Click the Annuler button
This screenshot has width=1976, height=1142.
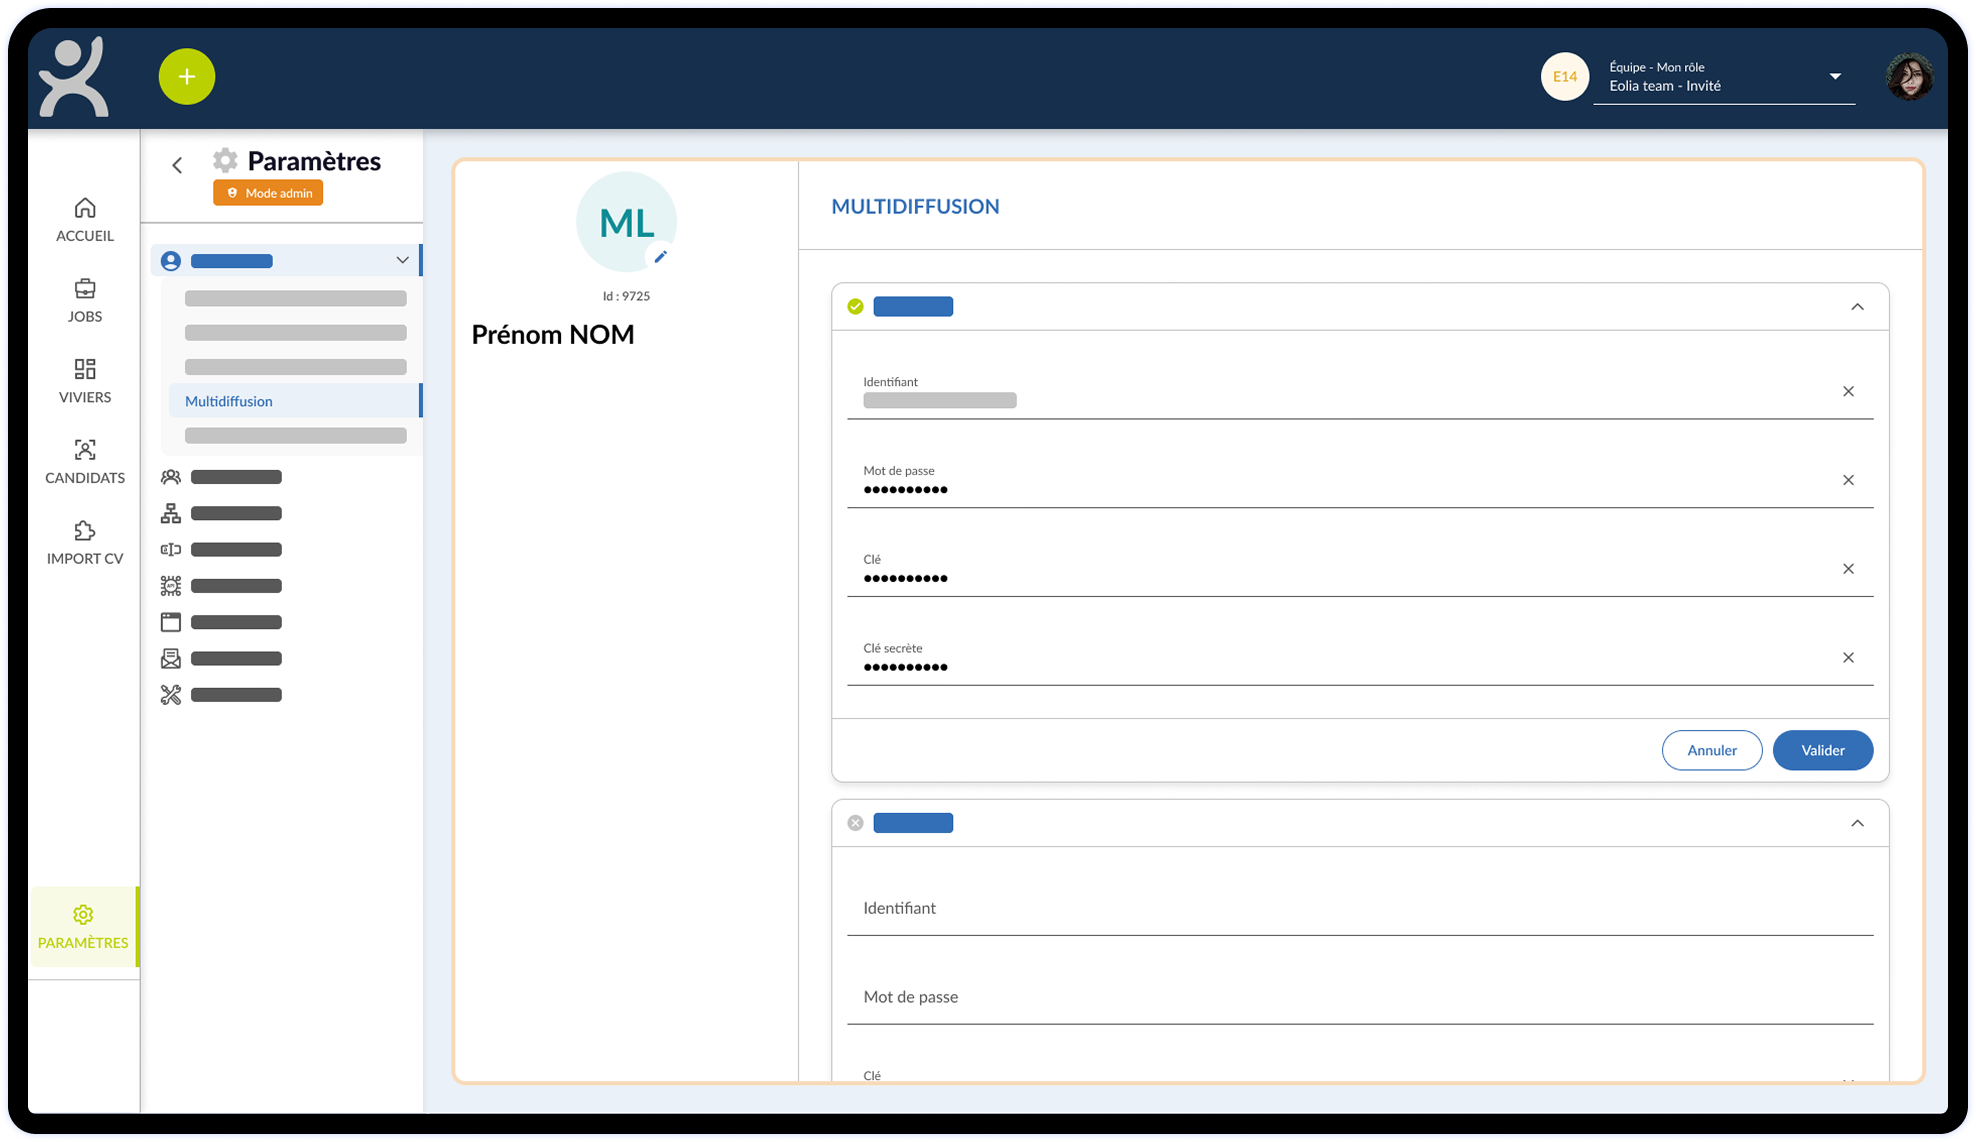[1711, 750]
